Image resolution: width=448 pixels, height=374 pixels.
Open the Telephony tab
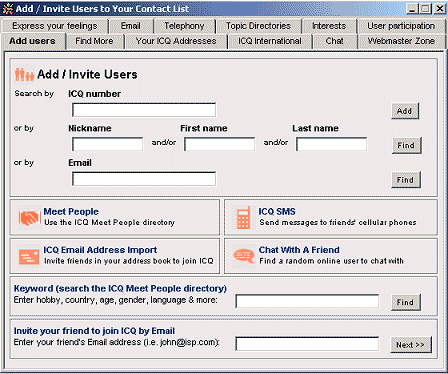coord(184,26)
